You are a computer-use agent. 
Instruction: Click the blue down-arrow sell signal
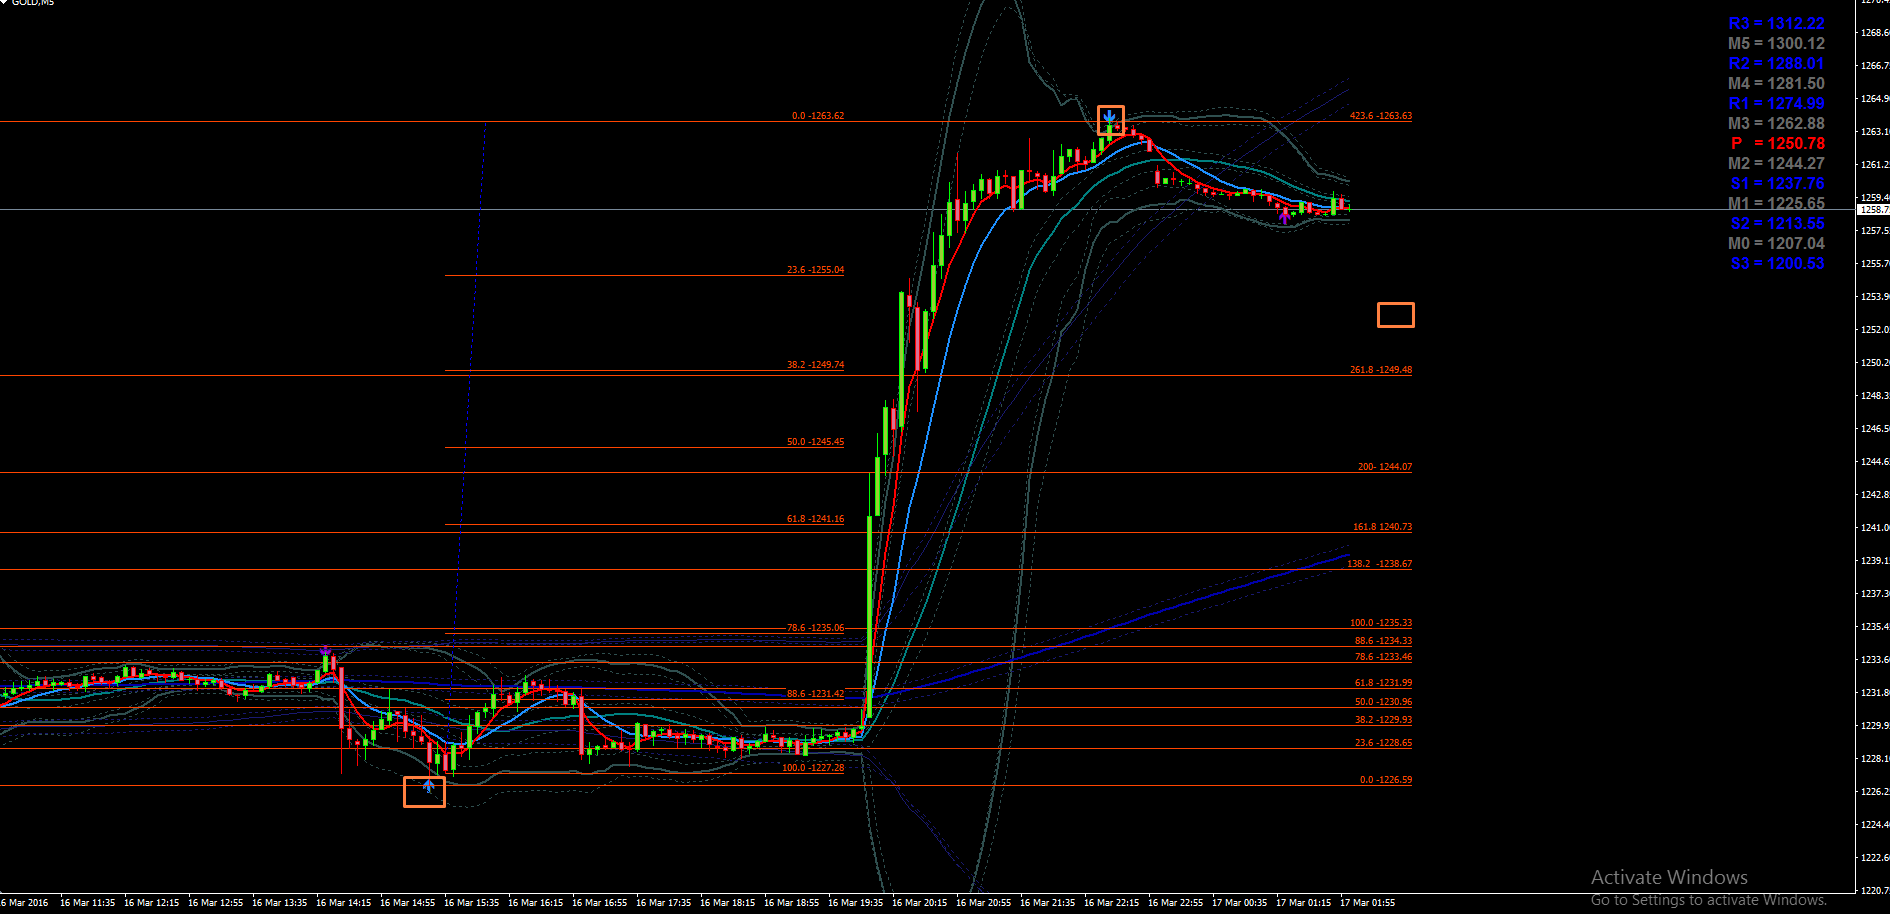tap(1109, 118)
